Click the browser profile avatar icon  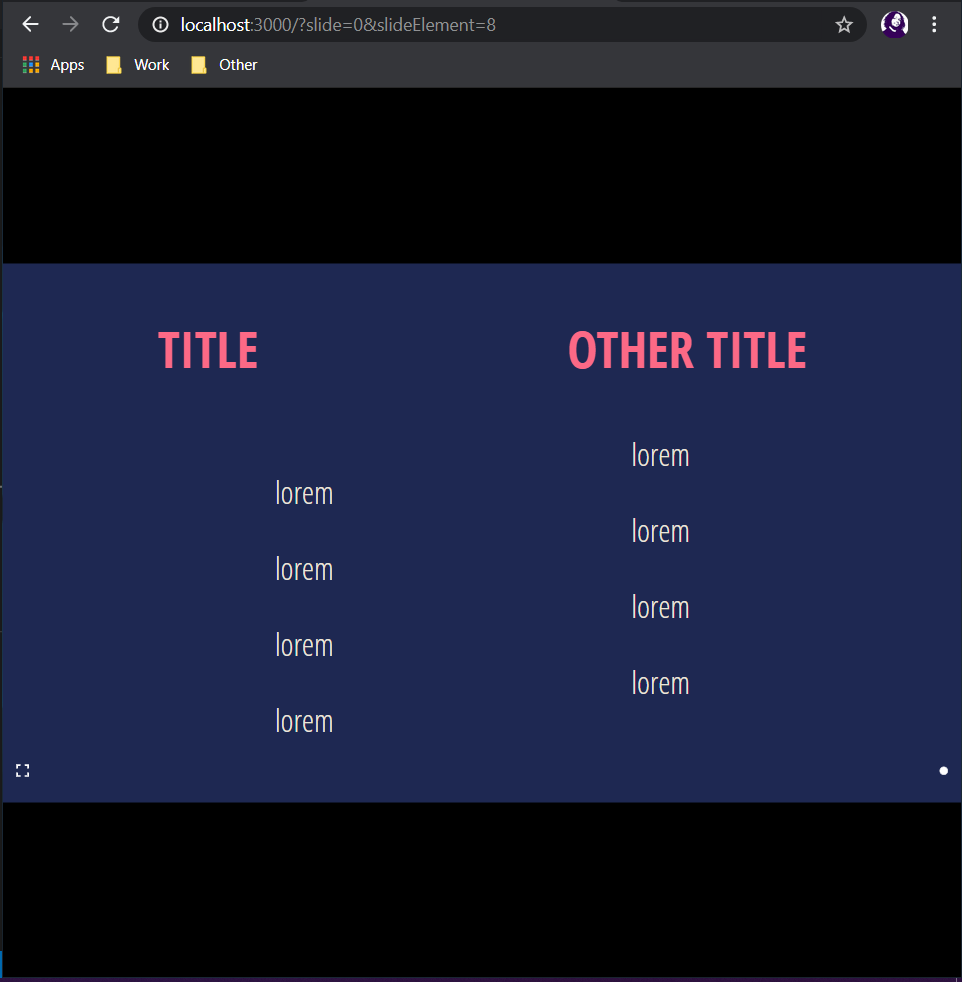pos(893,24)
